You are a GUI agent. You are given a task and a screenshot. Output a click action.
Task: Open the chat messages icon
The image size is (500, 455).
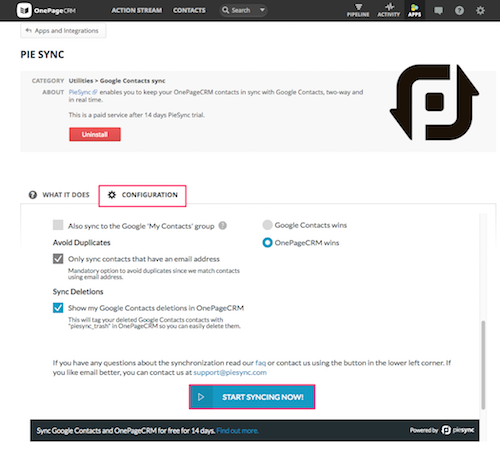(438, 11)
